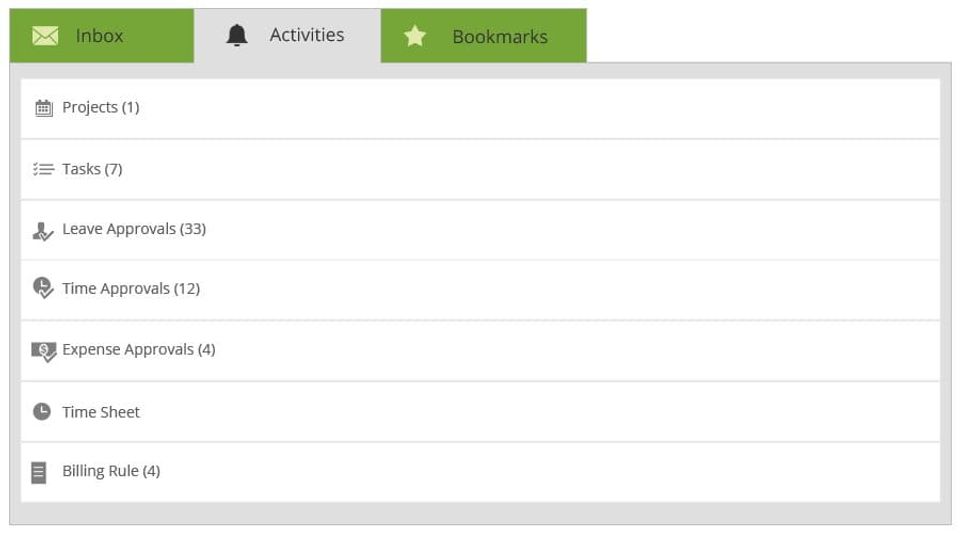Open the Time Sheet entry
This screenshot has width=960, height=533.
pos(101,412)
